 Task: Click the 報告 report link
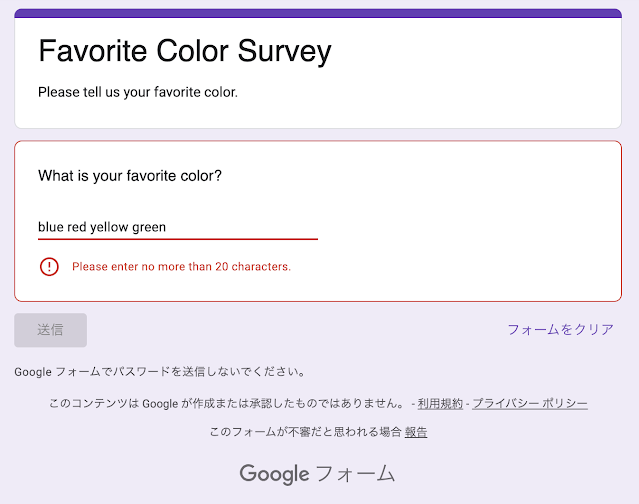click(416, 432)
